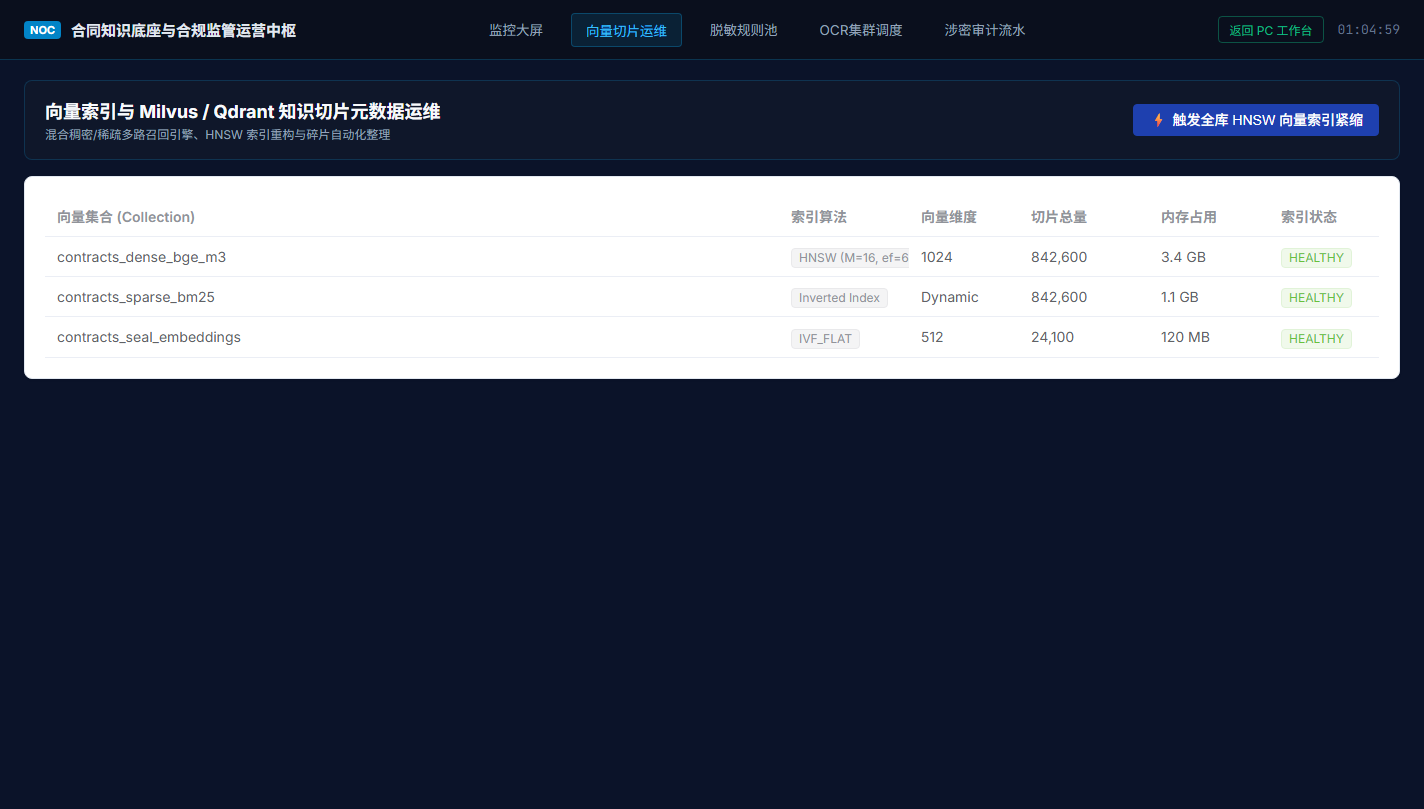Select the contracts_seal_embeddings row
1424x809 pixels.
[712, 338]
